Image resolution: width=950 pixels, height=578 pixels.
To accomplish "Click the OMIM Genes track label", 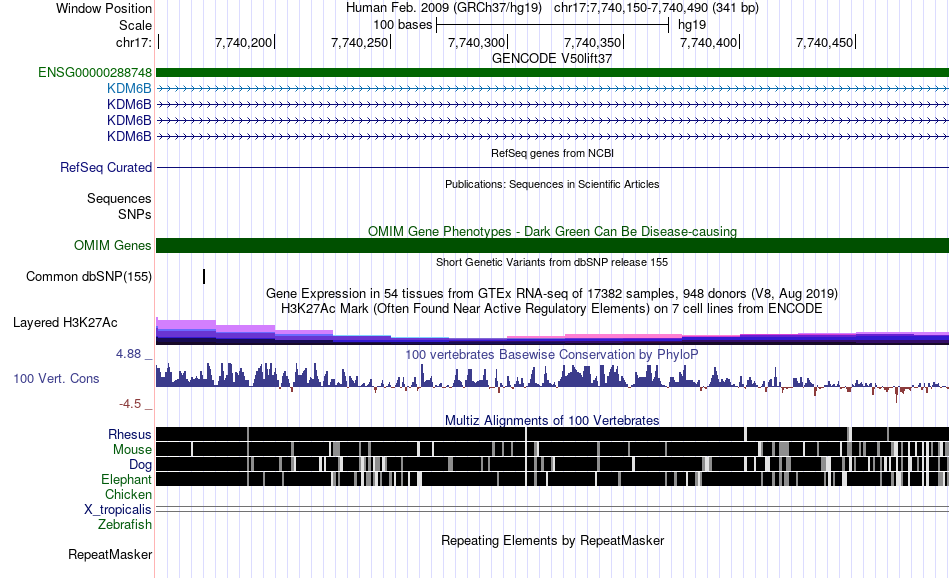I will pos(113,245).
